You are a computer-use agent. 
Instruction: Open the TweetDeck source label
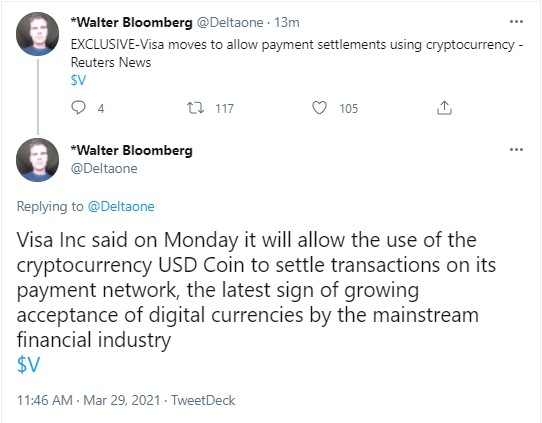click(203, 400)
